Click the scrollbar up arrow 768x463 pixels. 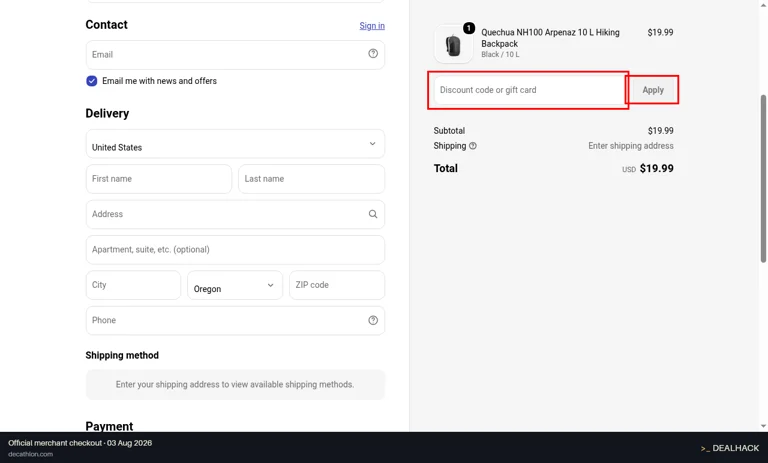(763, 4)
